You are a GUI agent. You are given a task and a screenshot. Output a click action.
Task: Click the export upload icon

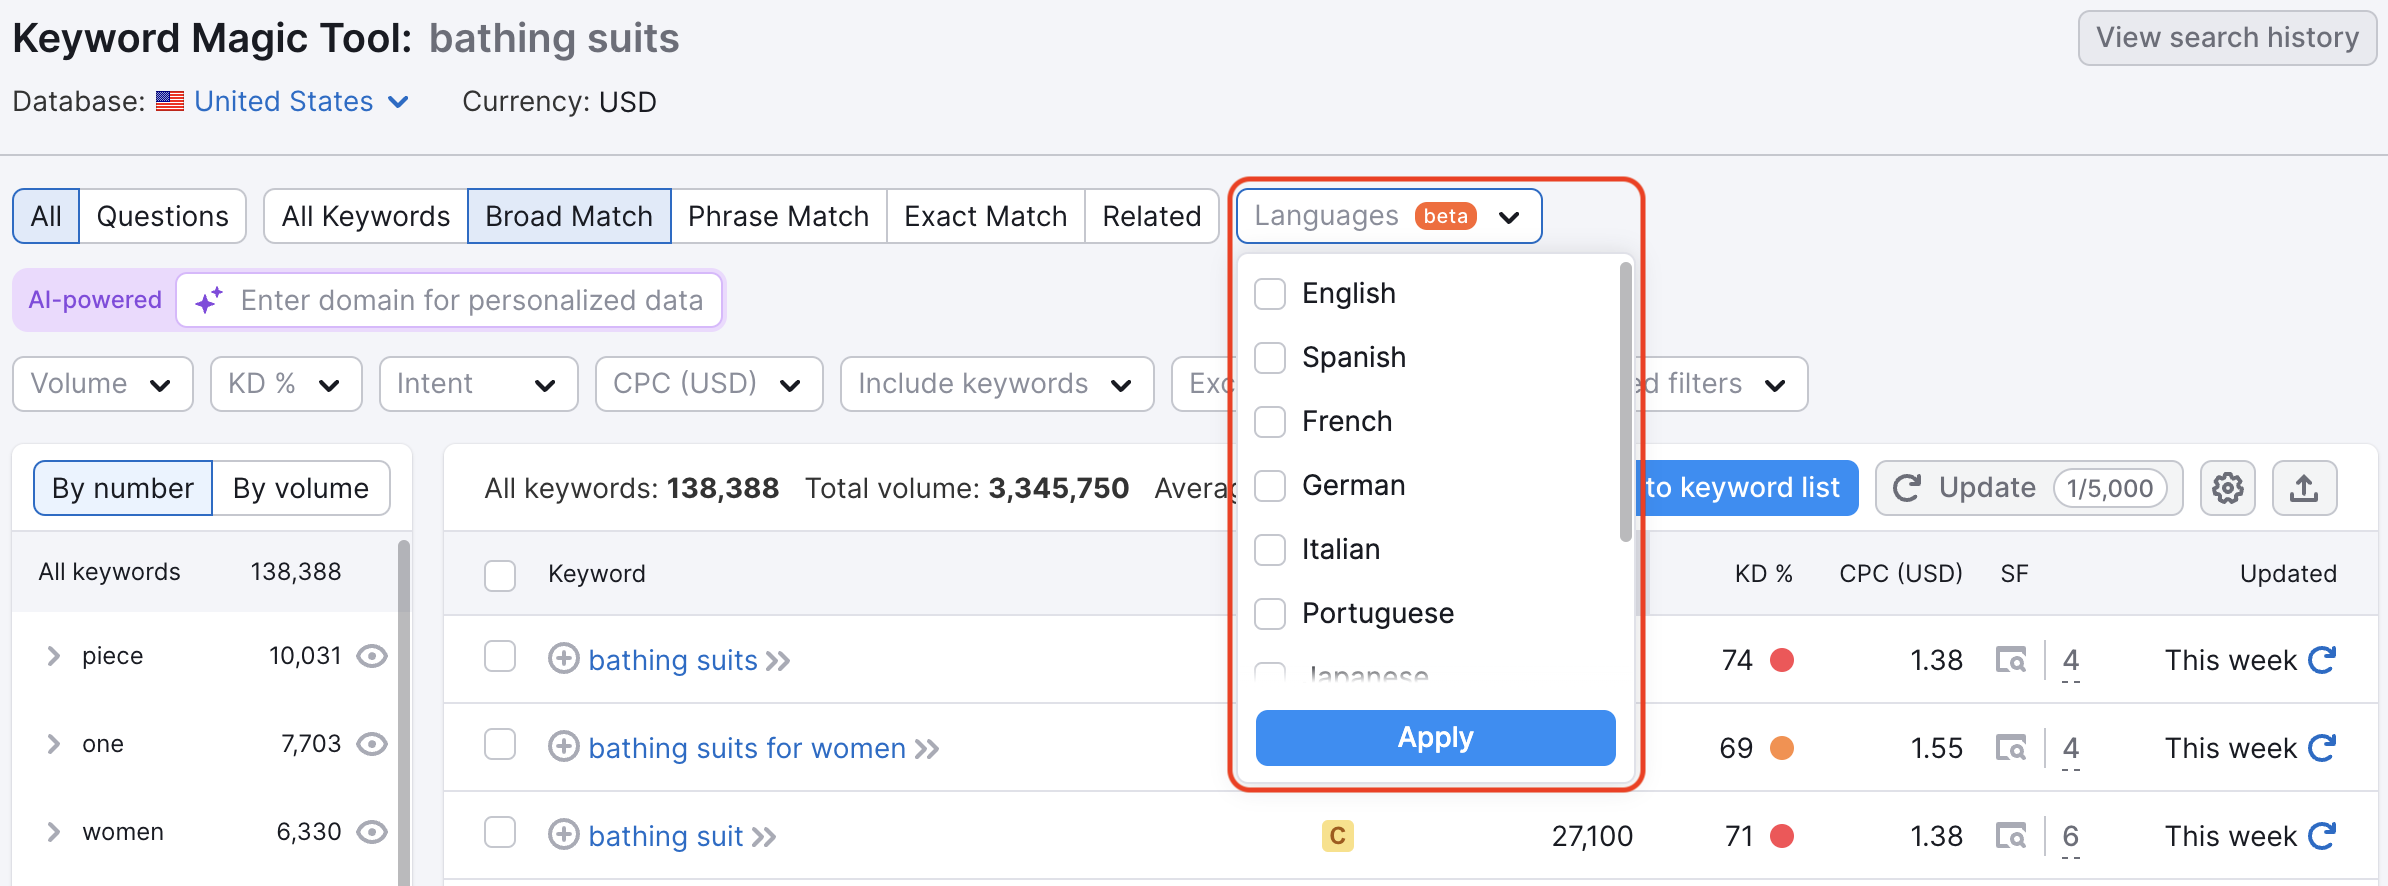pyautogui.click(x=2304, y=488)
